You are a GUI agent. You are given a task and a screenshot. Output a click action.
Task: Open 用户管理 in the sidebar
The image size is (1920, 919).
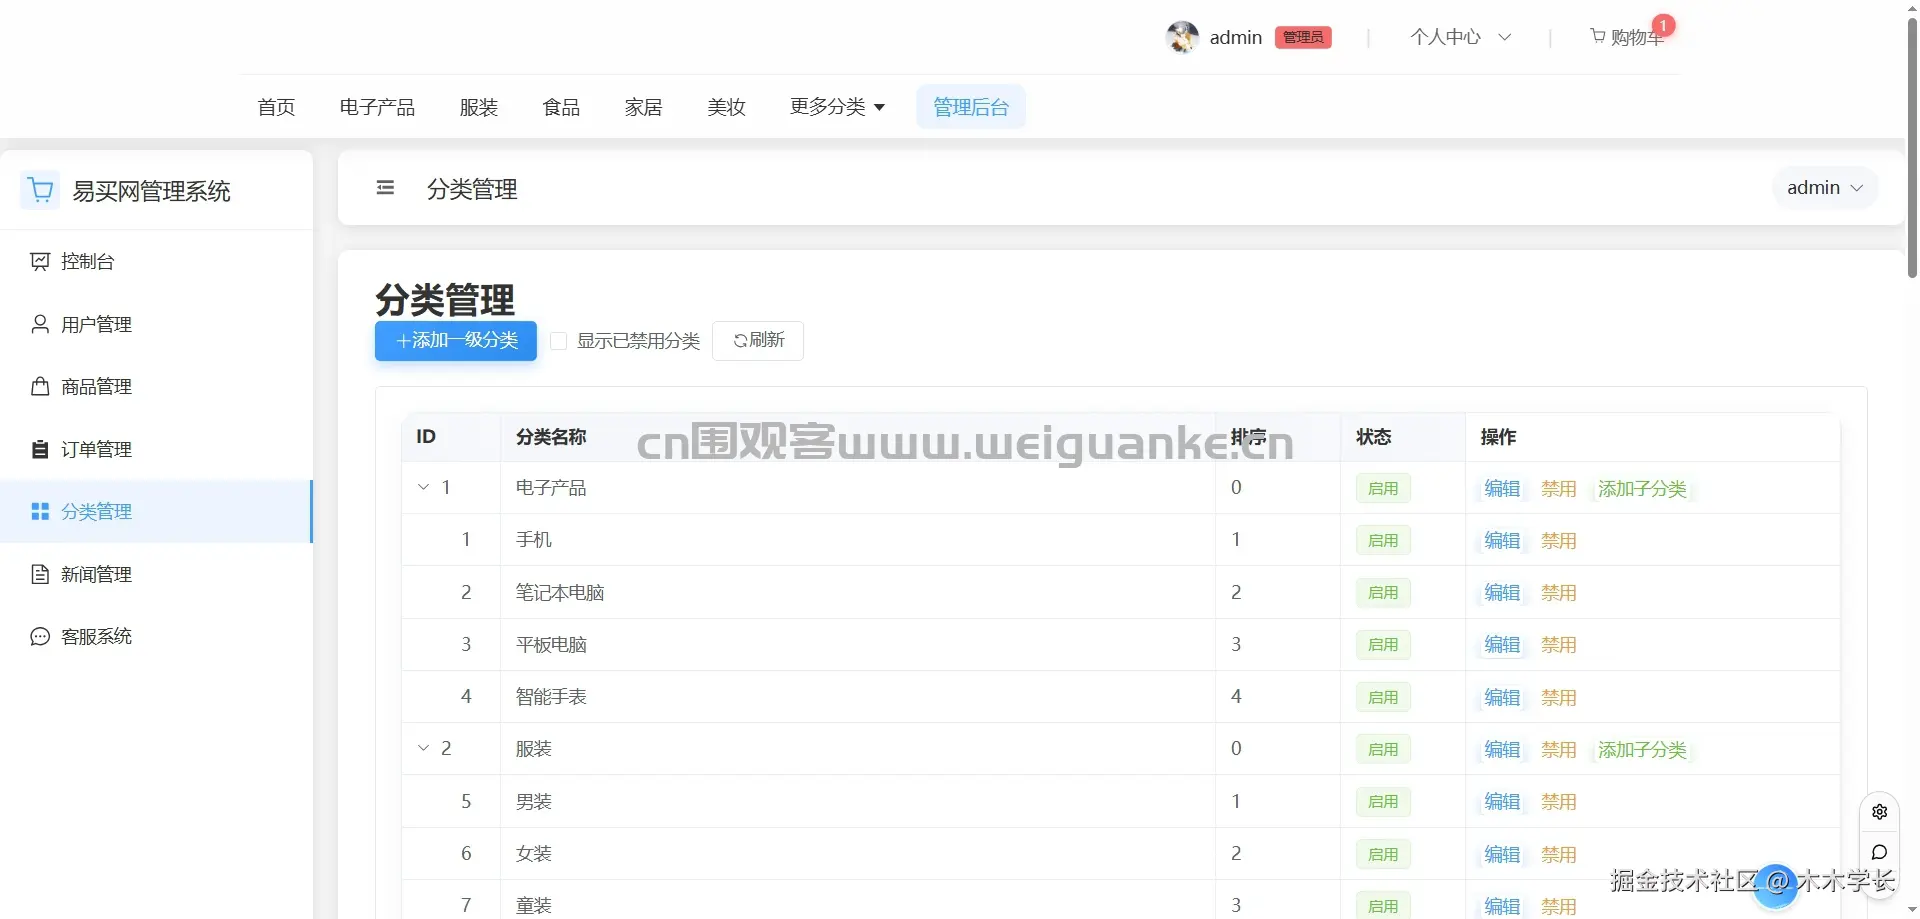coord(156,324)
